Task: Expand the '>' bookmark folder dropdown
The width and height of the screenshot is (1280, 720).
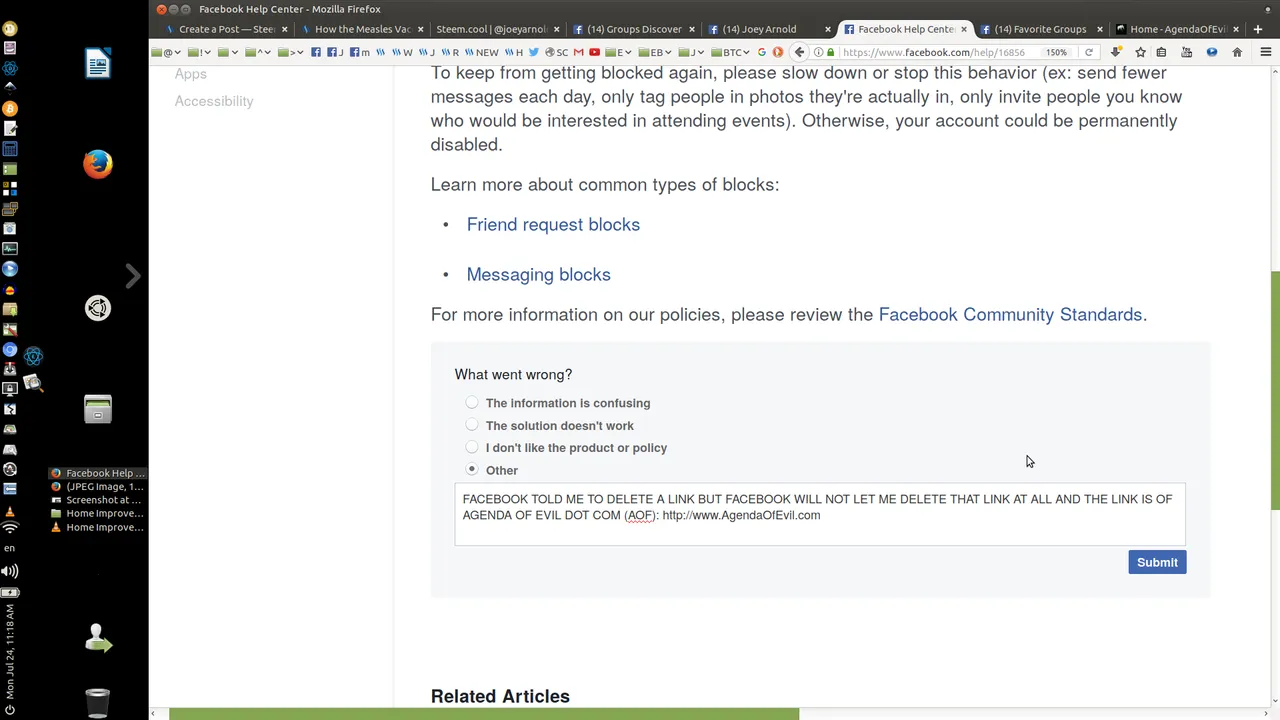Action: click(290, 52)
